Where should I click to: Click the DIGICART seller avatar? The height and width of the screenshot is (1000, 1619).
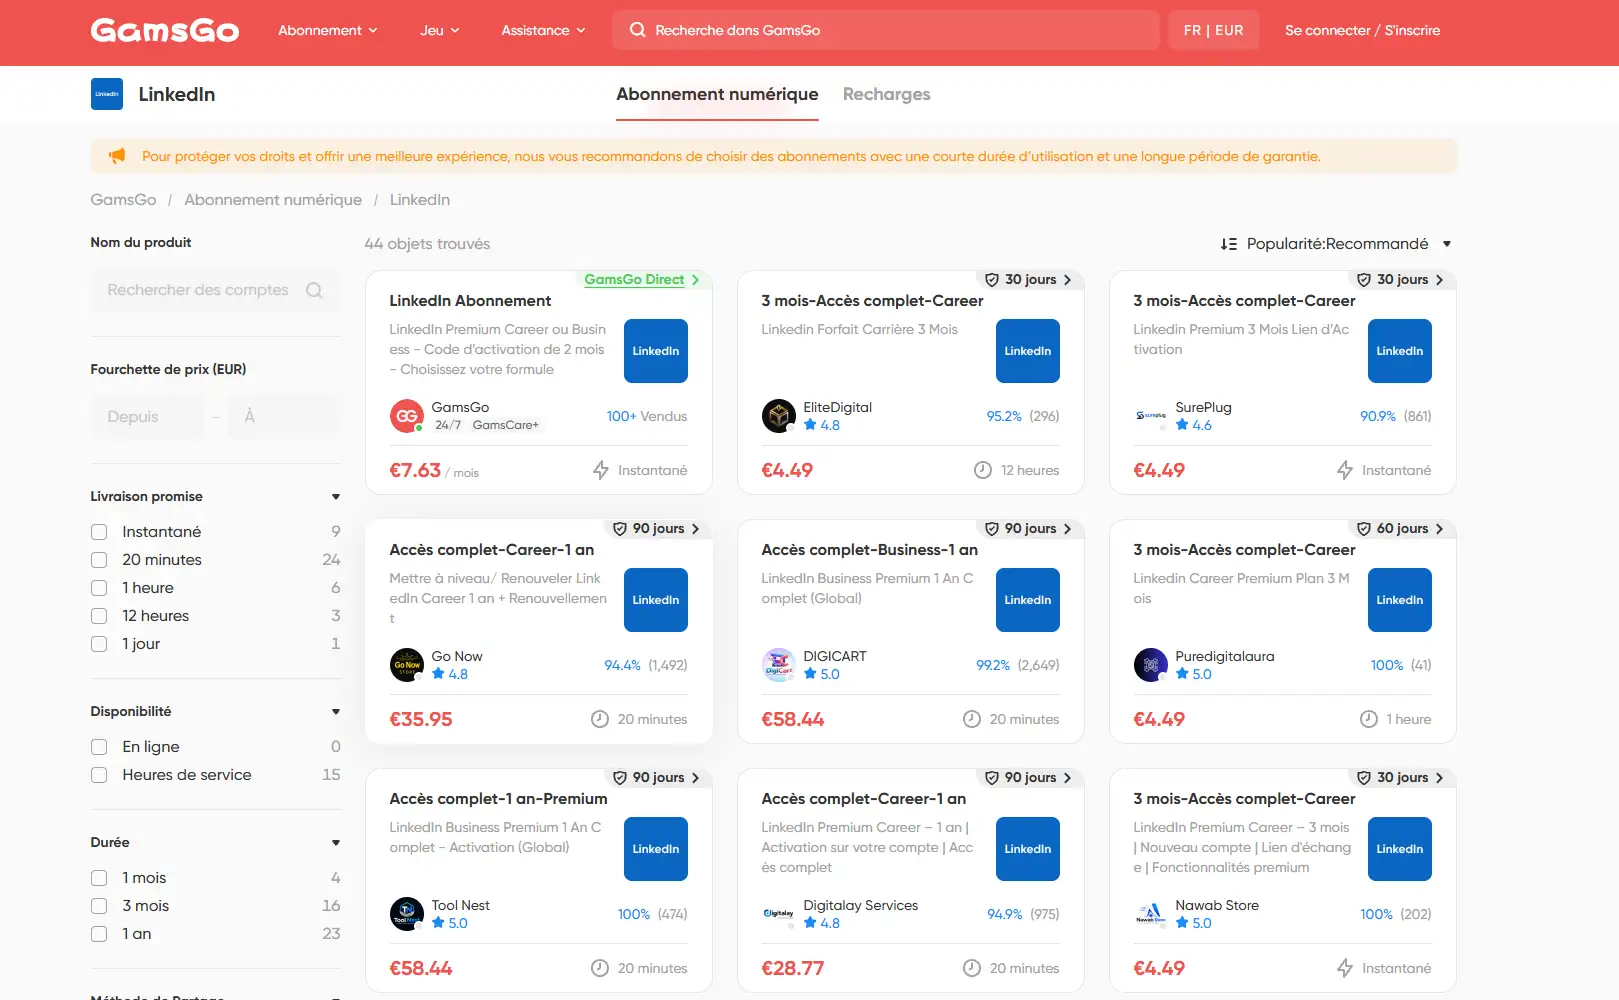point(779,665)
